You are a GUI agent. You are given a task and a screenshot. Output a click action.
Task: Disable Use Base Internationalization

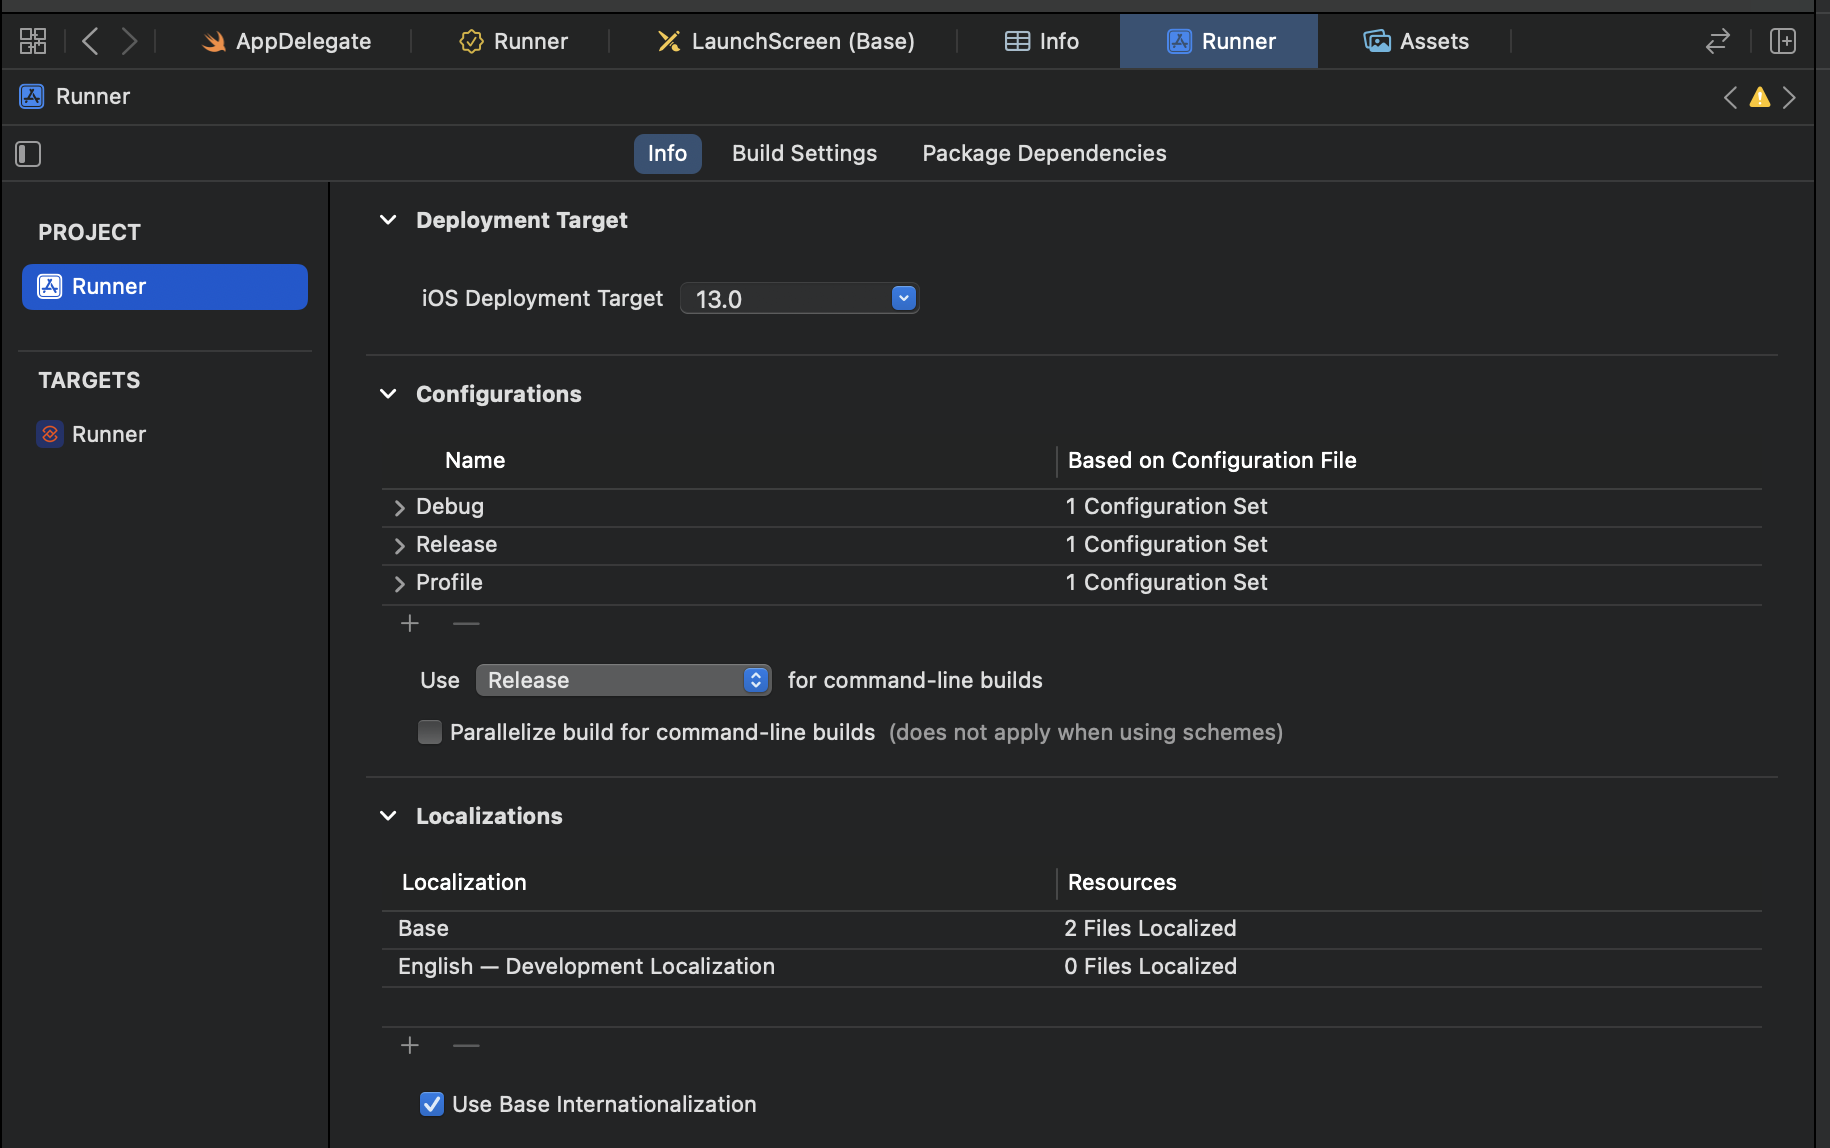[x=431, y=1104]
